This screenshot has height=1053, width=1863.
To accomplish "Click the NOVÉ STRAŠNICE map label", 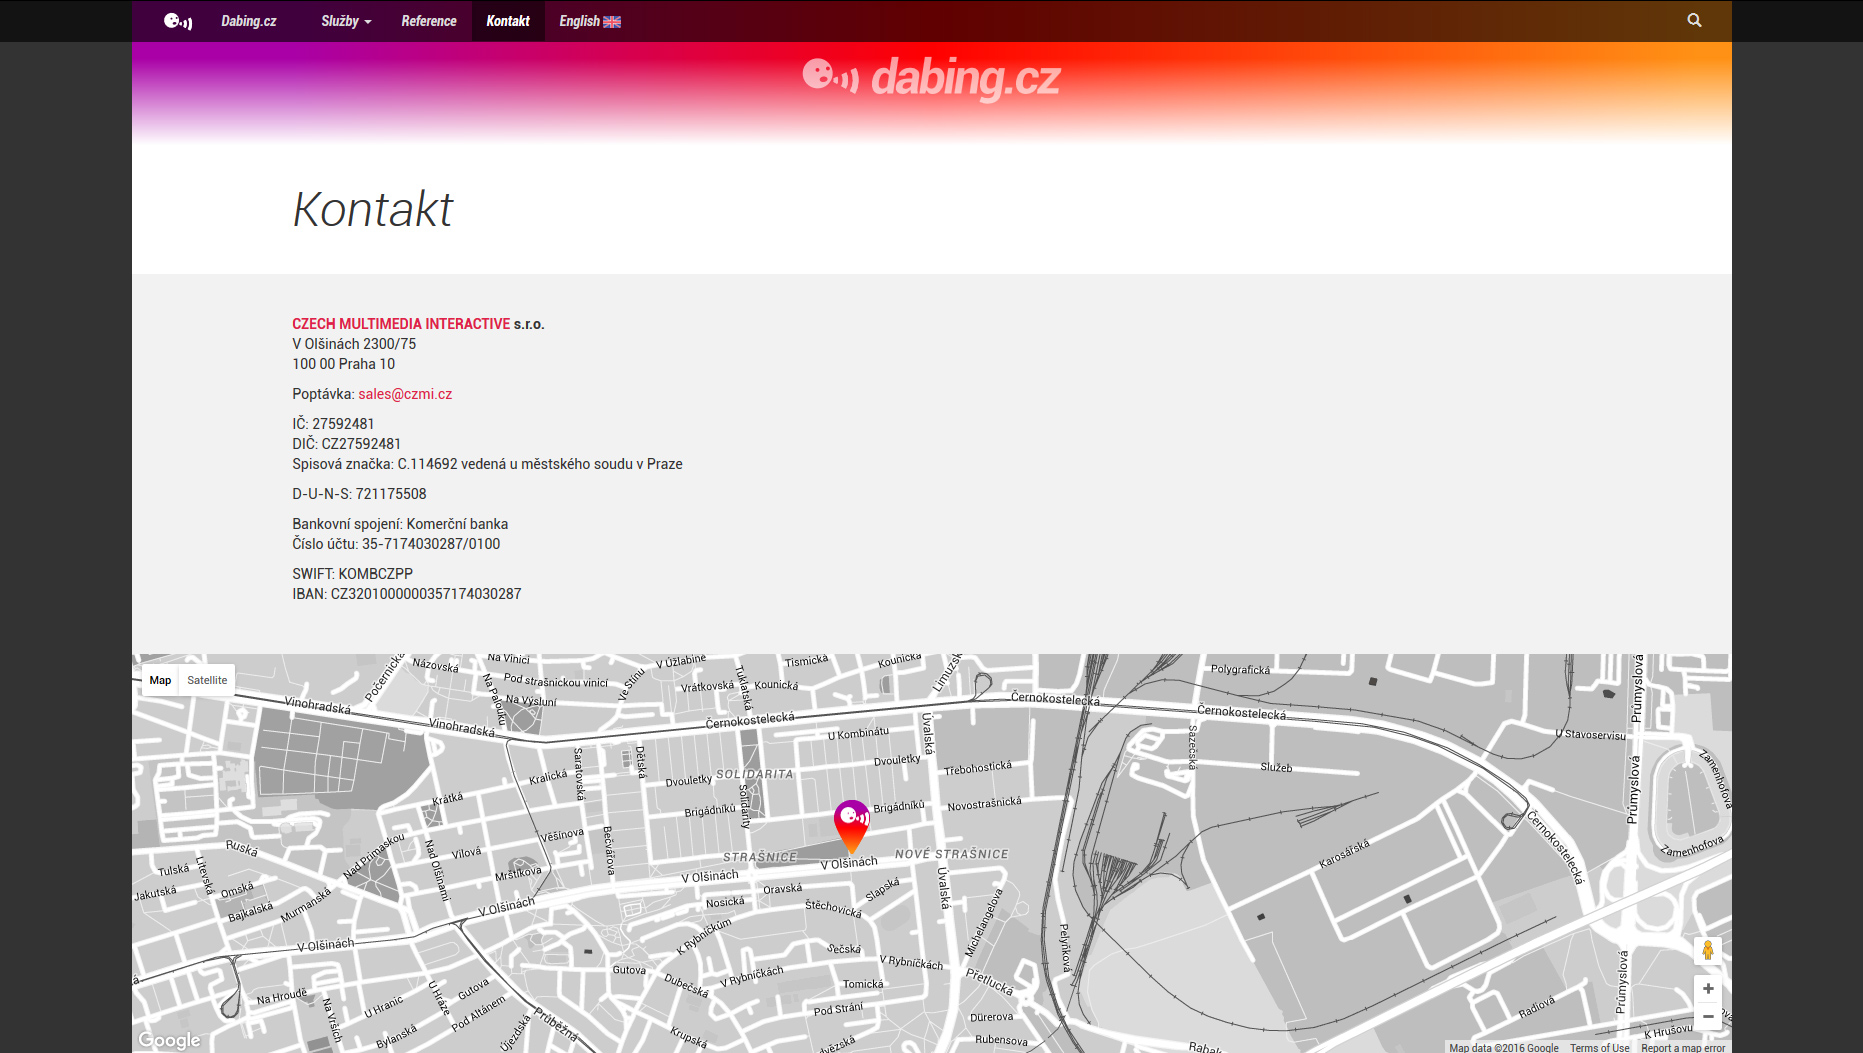I will 952,854.
